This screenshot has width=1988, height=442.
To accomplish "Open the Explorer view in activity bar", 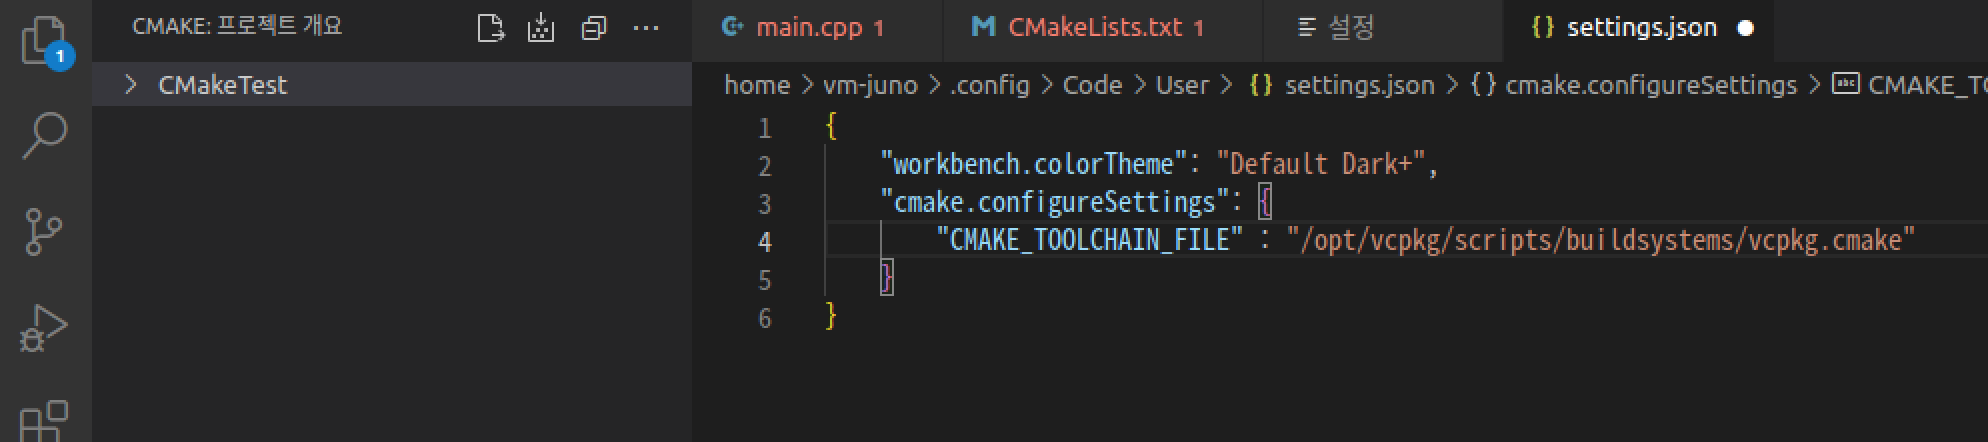I will [x=45, y=42].
